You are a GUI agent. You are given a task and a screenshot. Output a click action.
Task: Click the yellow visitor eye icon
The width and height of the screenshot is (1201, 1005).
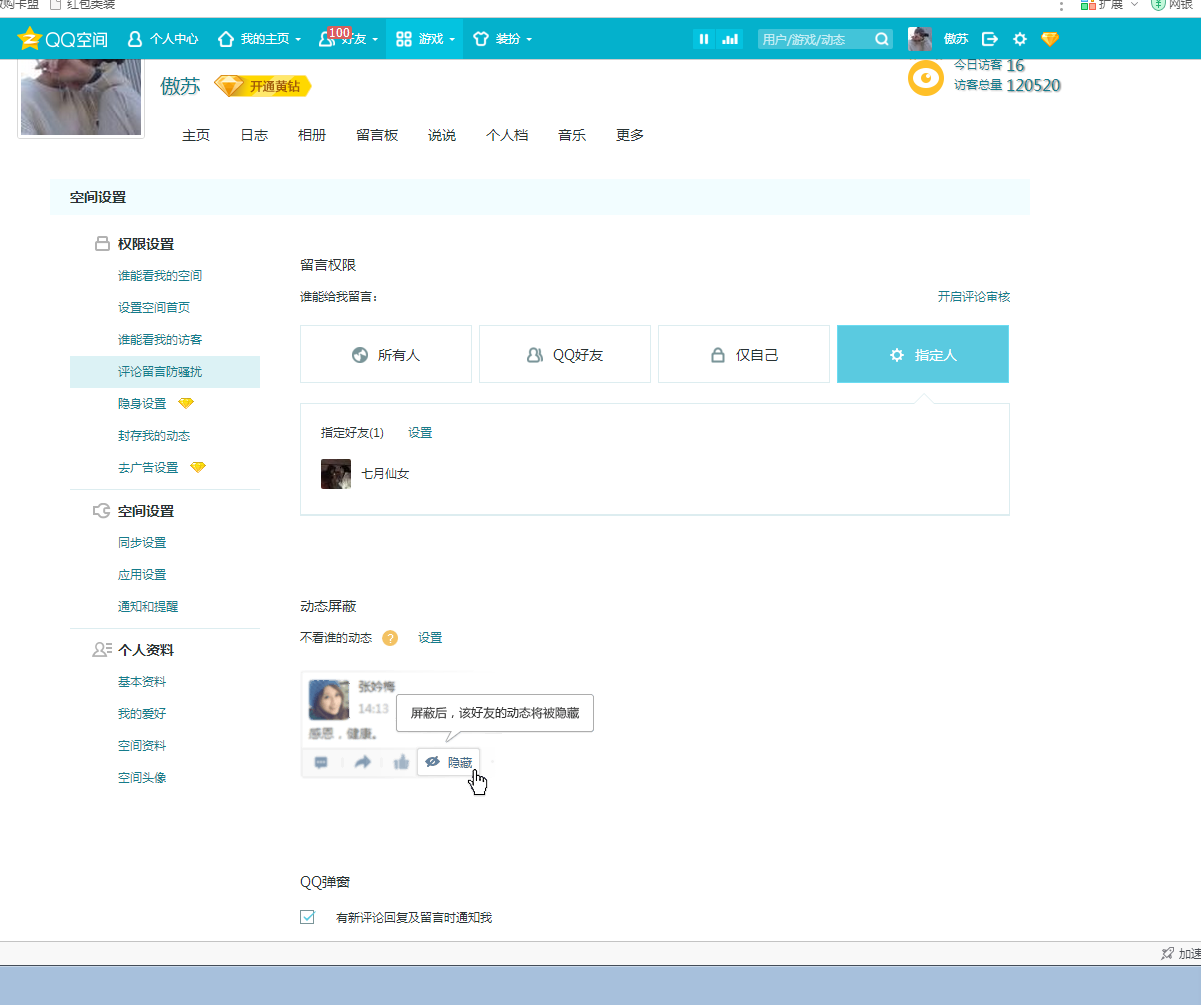point(926,78)
